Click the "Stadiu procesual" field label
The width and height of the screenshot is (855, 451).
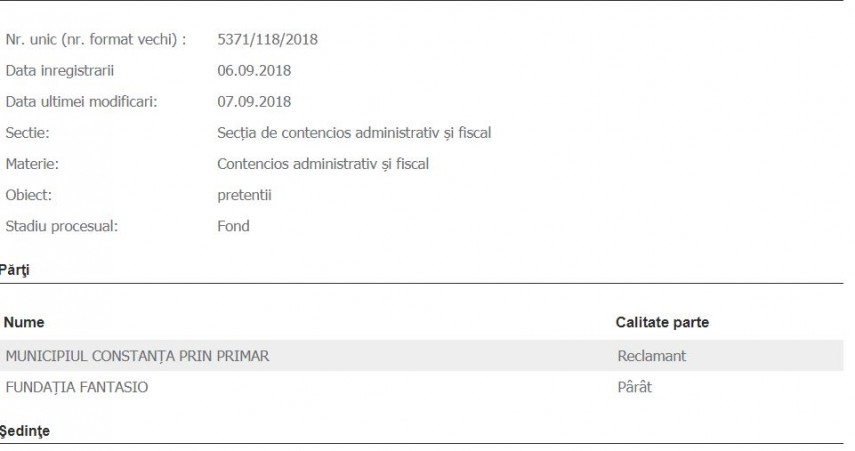tap(62, 226)
